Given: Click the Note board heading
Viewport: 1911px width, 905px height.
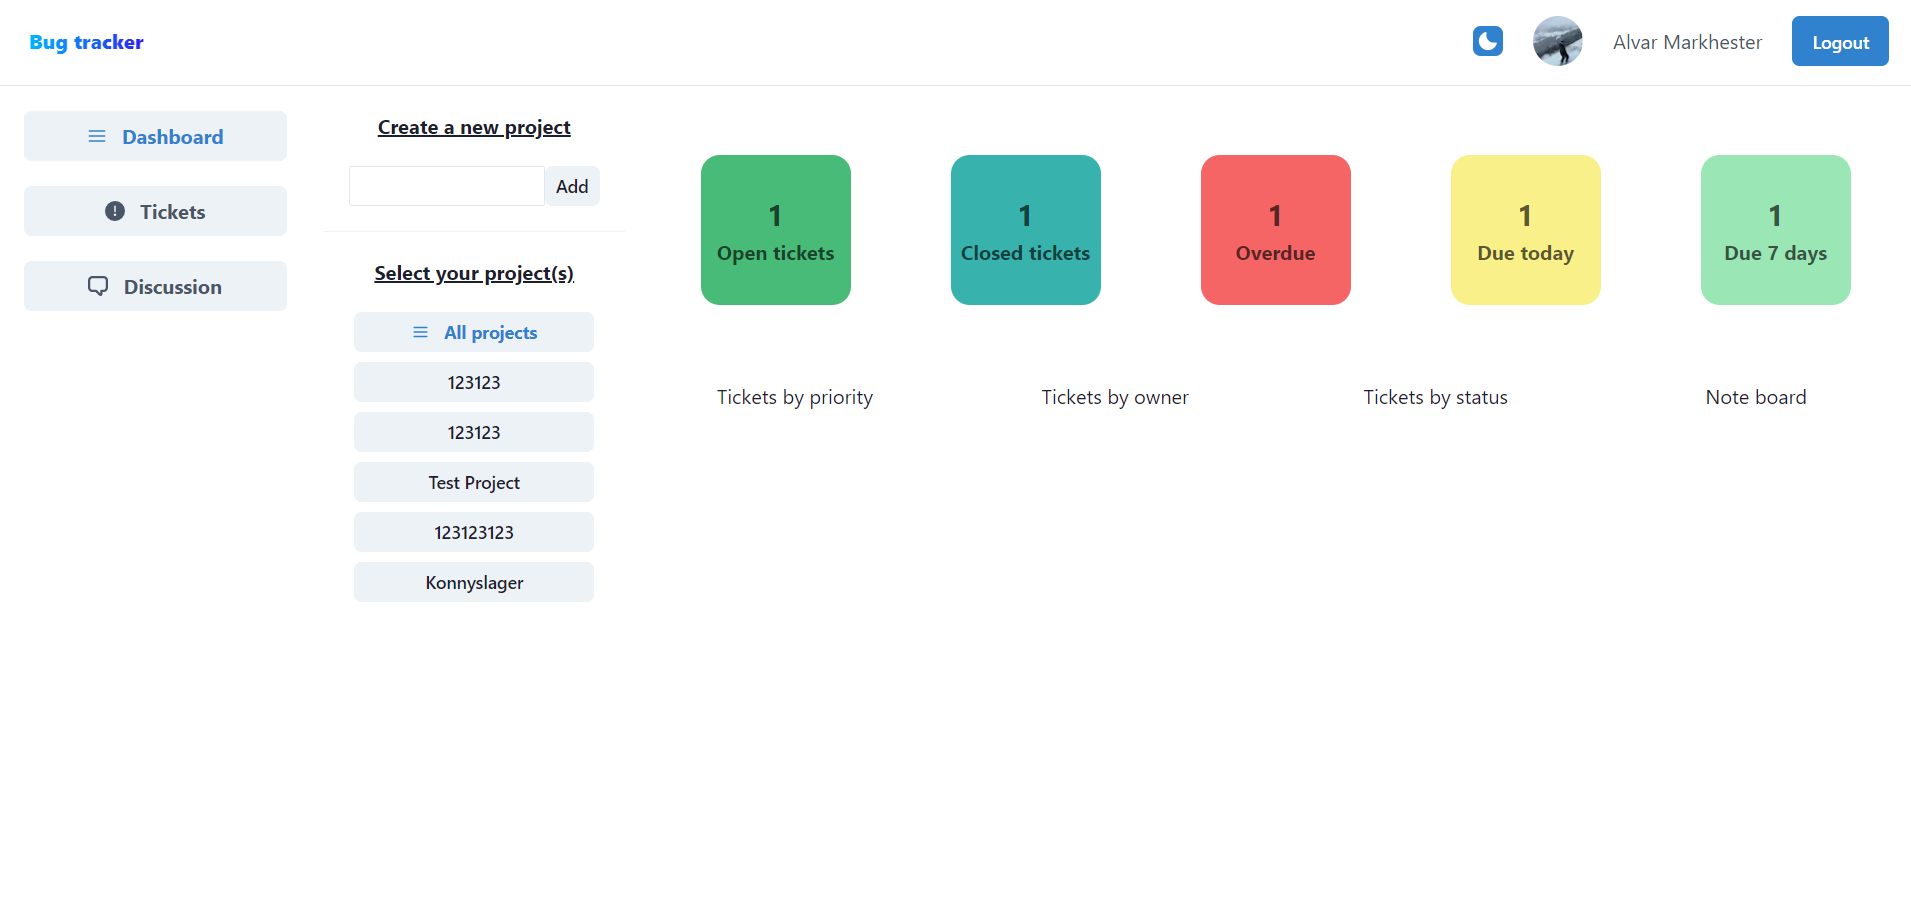Looking at the screenshot, I should 1756,397.
